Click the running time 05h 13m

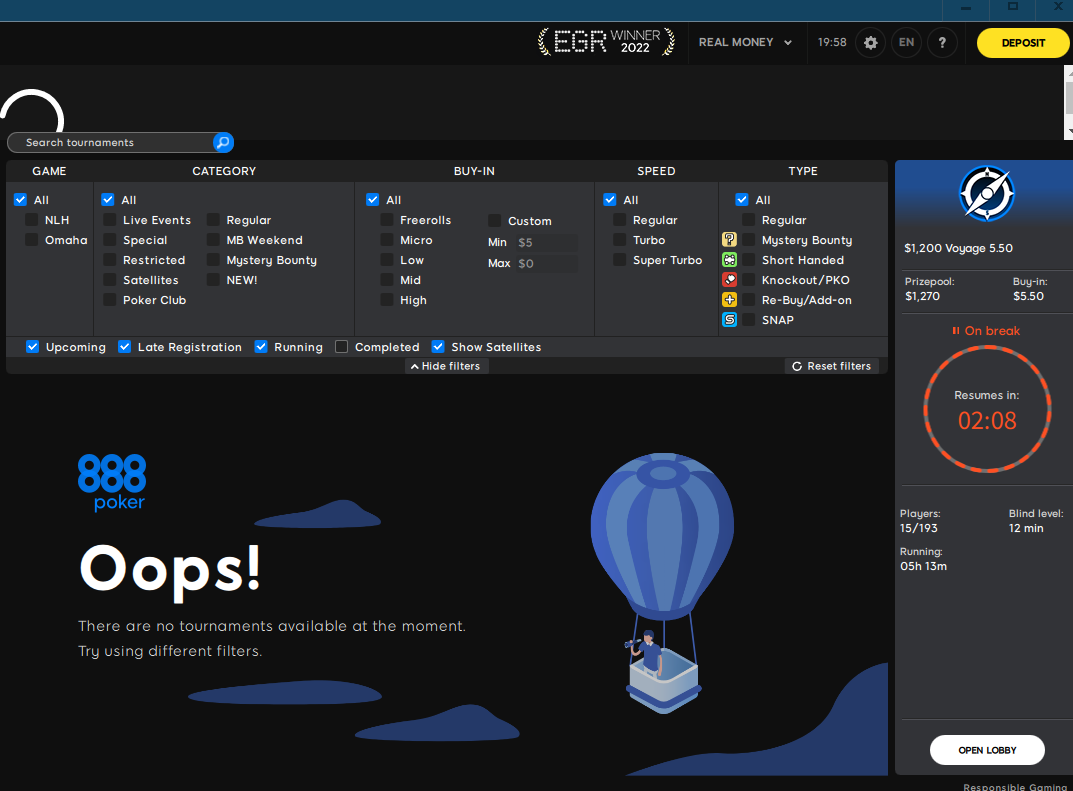coord(923,567)
